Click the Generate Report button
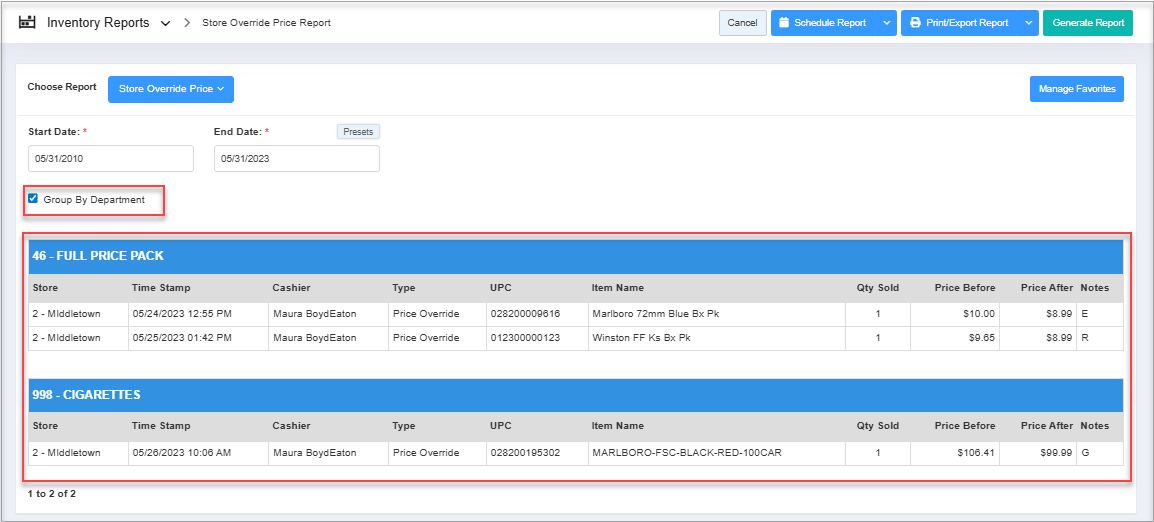The height and width of the screenshot is (522, 1154). [x=1087, y=23]
